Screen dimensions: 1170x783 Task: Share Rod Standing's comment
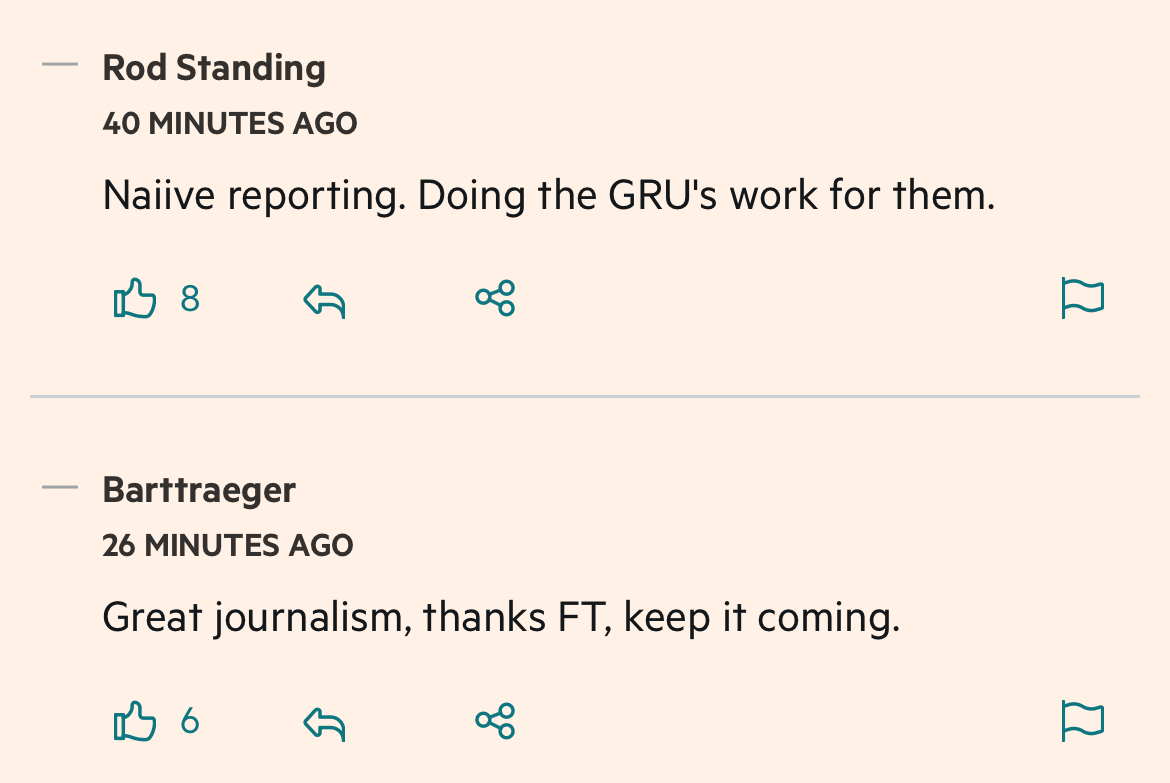point(495,298)
